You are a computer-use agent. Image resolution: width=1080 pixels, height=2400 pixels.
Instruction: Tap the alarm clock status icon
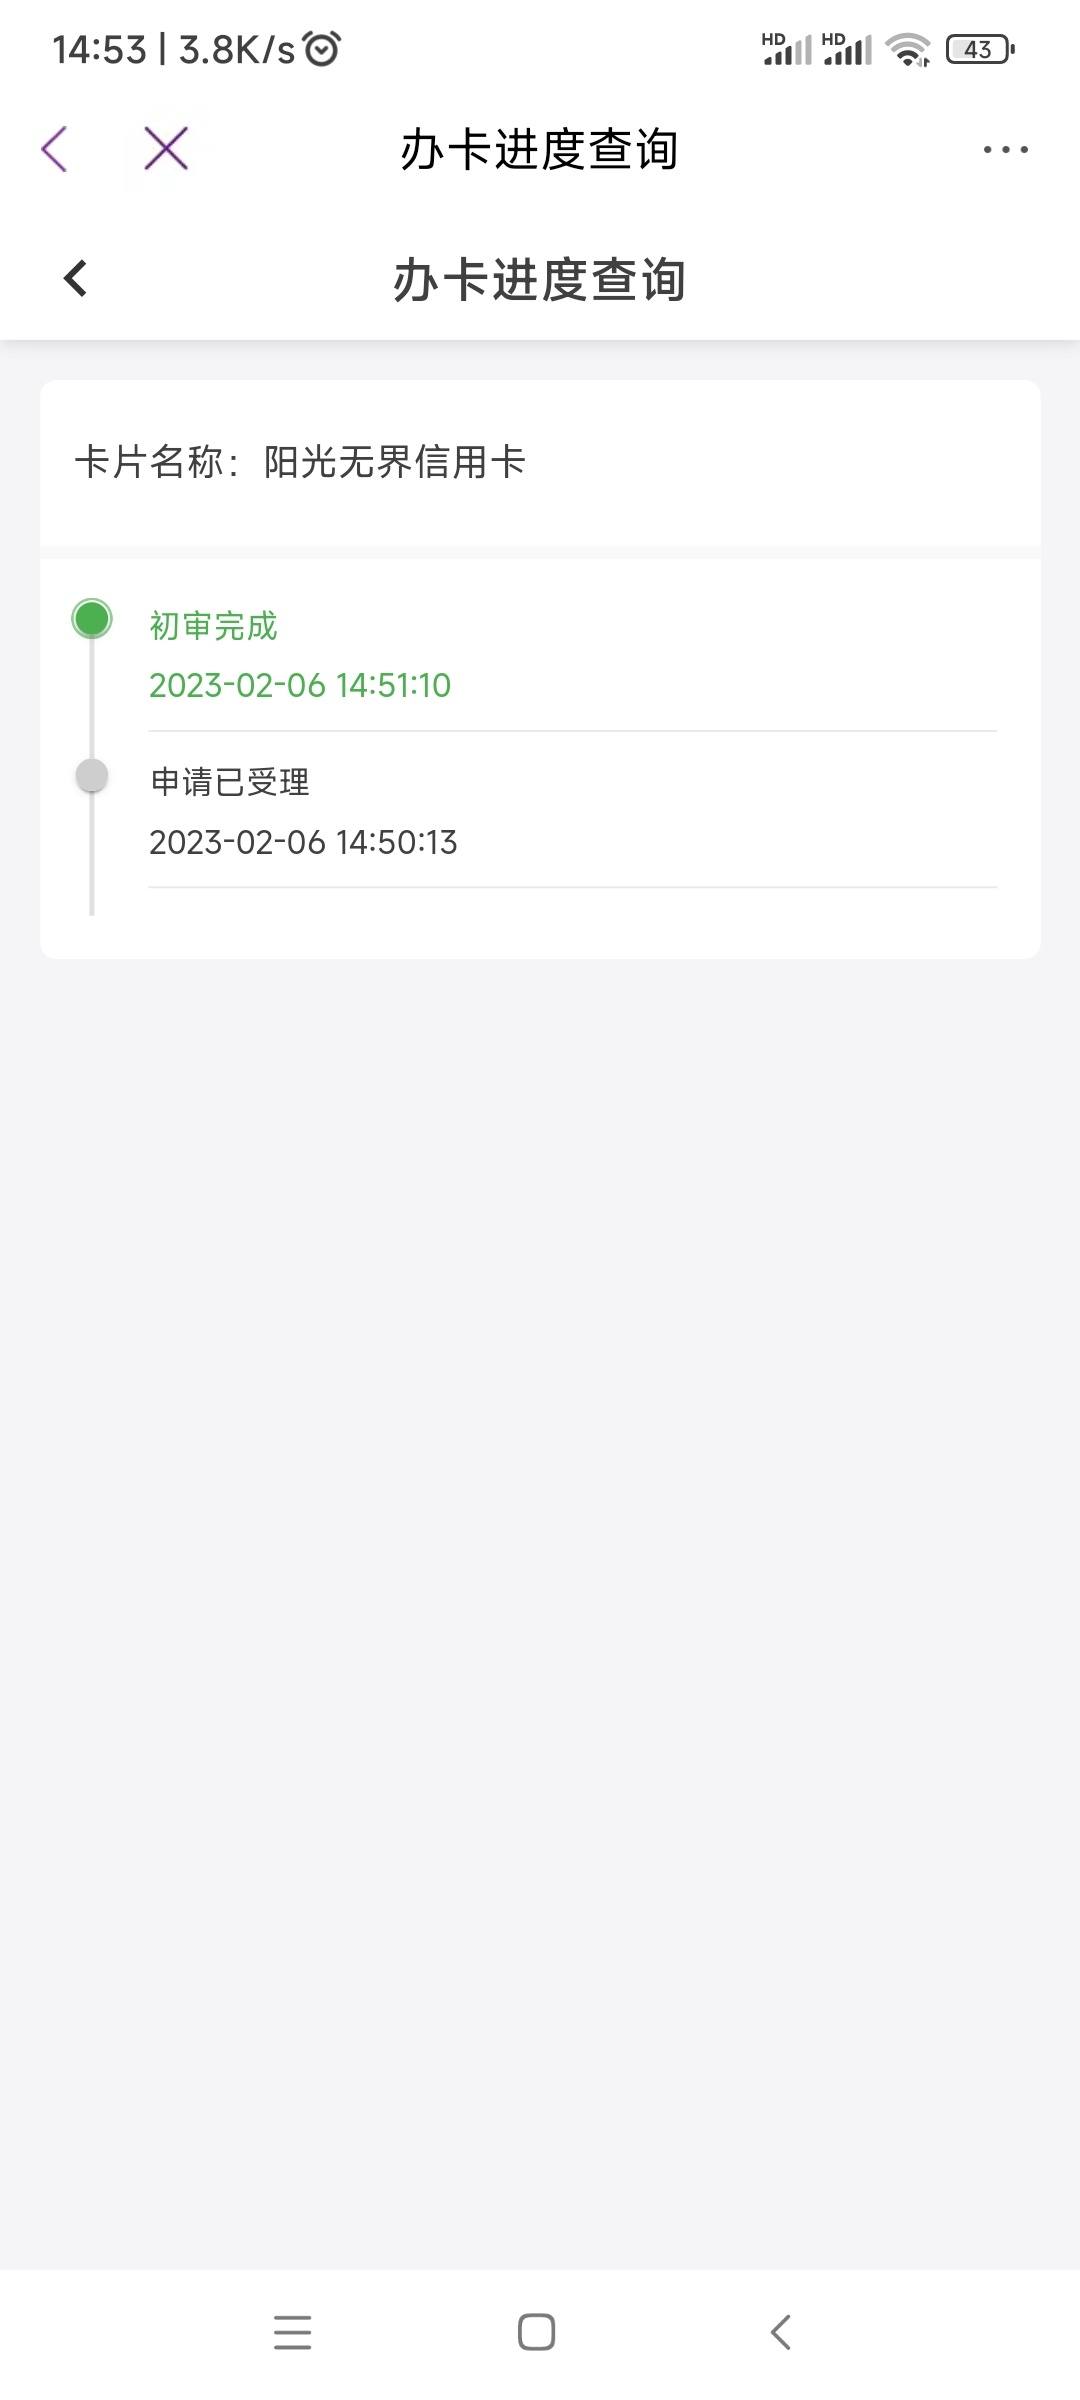click(322, 49)
